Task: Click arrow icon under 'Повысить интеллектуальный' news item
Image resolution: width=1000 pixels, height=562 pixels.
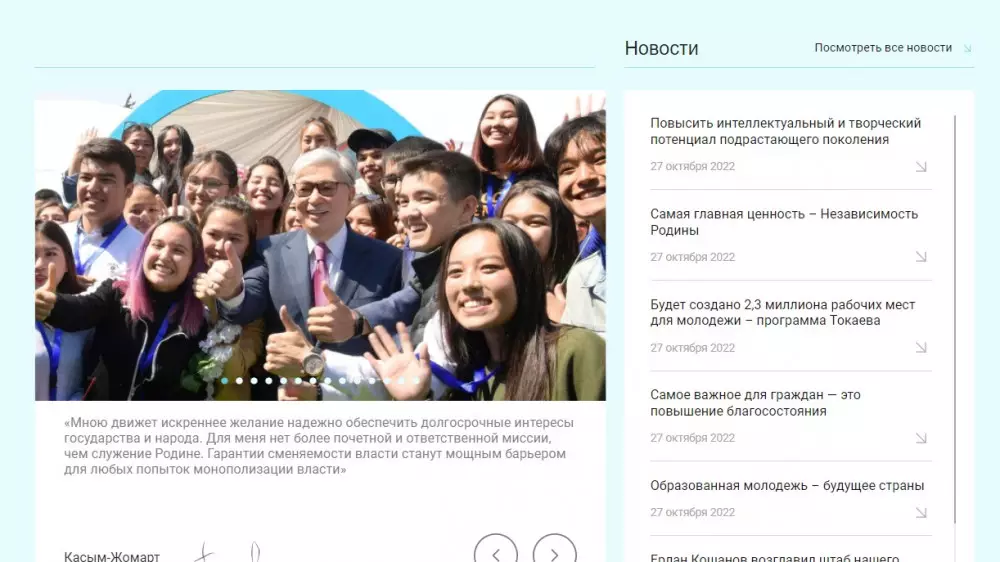Action: pyautogui.click(x=921, y=167)
